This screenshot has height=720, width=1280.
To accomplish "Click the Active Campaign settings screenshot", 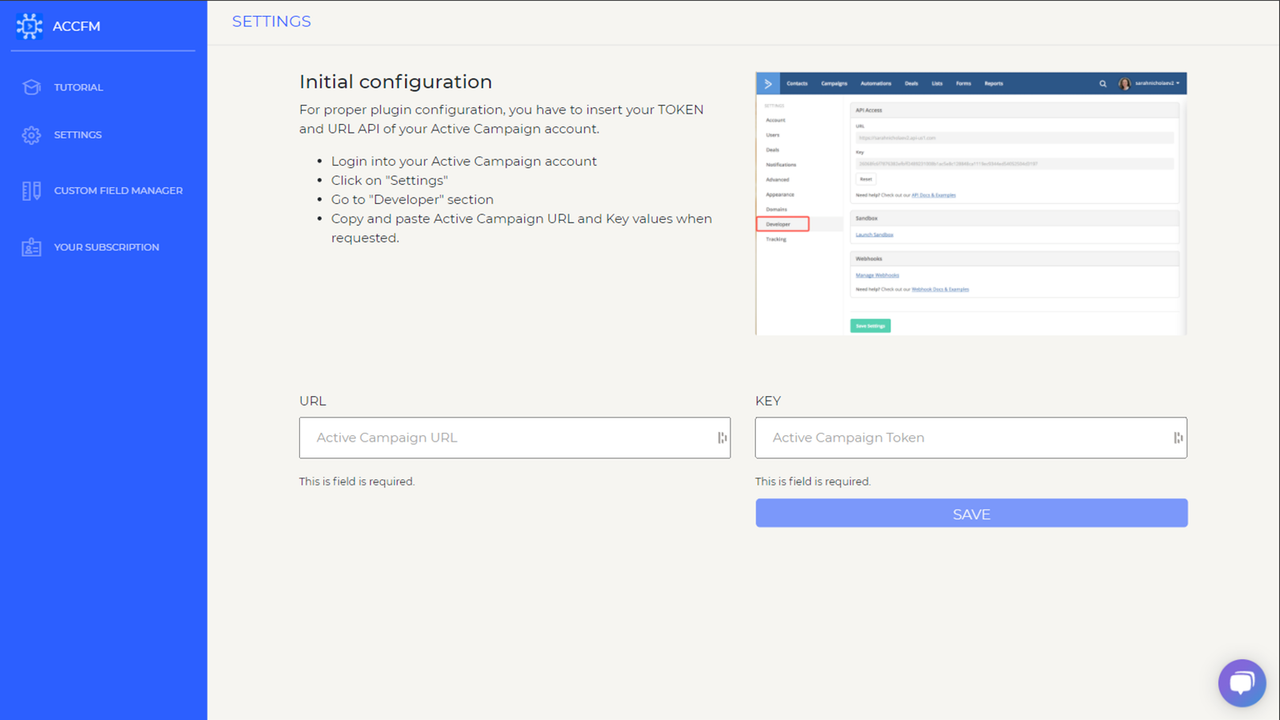I will [971, 203].
